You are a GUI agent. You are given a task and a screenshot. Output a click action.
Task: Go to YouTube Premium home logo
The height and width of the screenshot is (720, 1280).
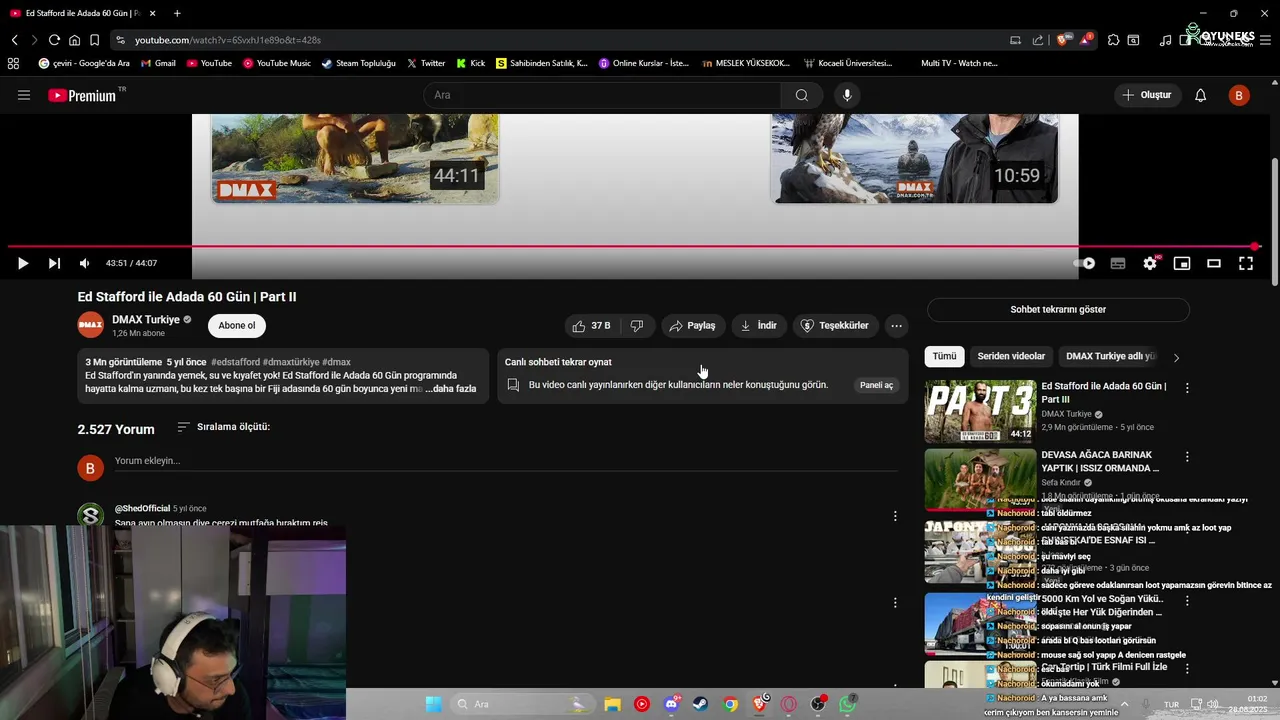pyautogui.click(x=83, y=95)
